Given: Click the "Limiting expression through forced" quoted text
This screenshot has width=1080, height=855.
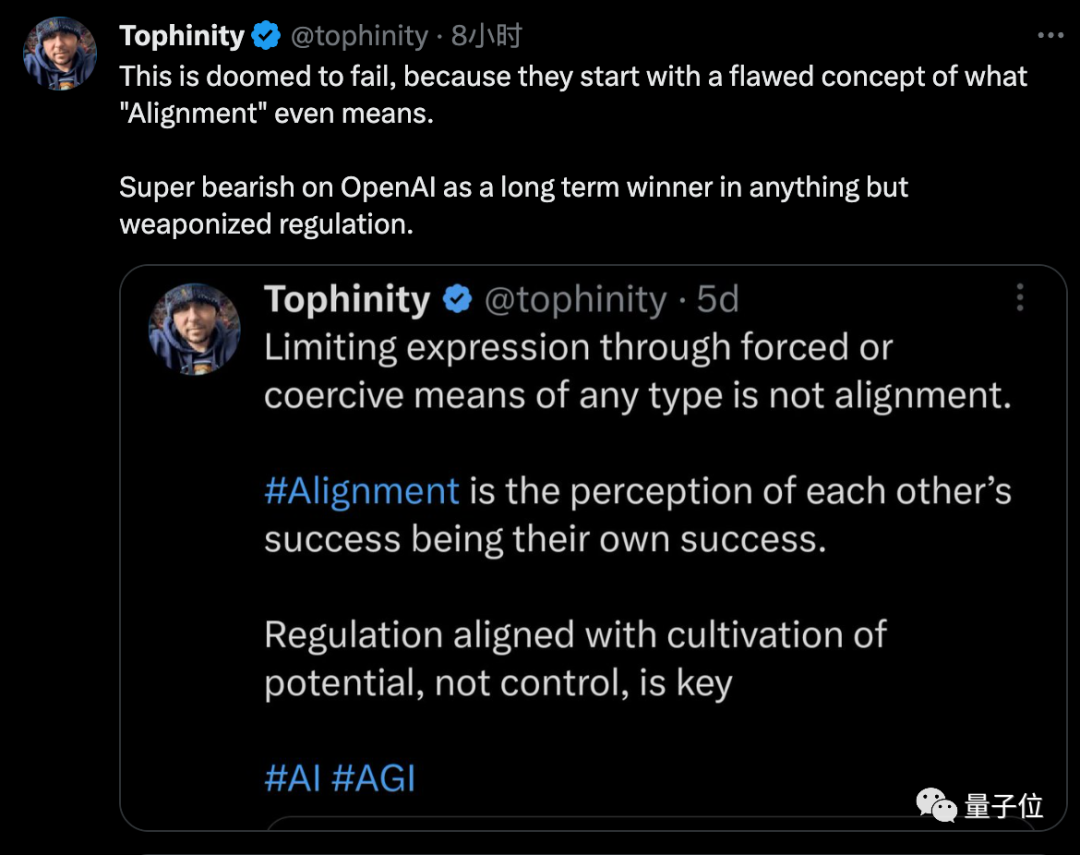Looking at the screenshot, I should 578,347.
